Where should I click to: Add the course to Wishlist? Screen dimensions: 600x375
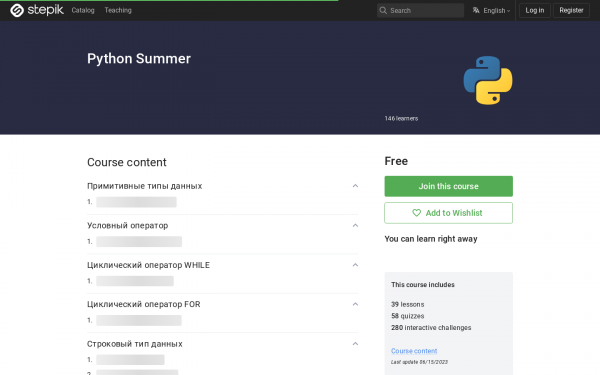coord(448,213)
